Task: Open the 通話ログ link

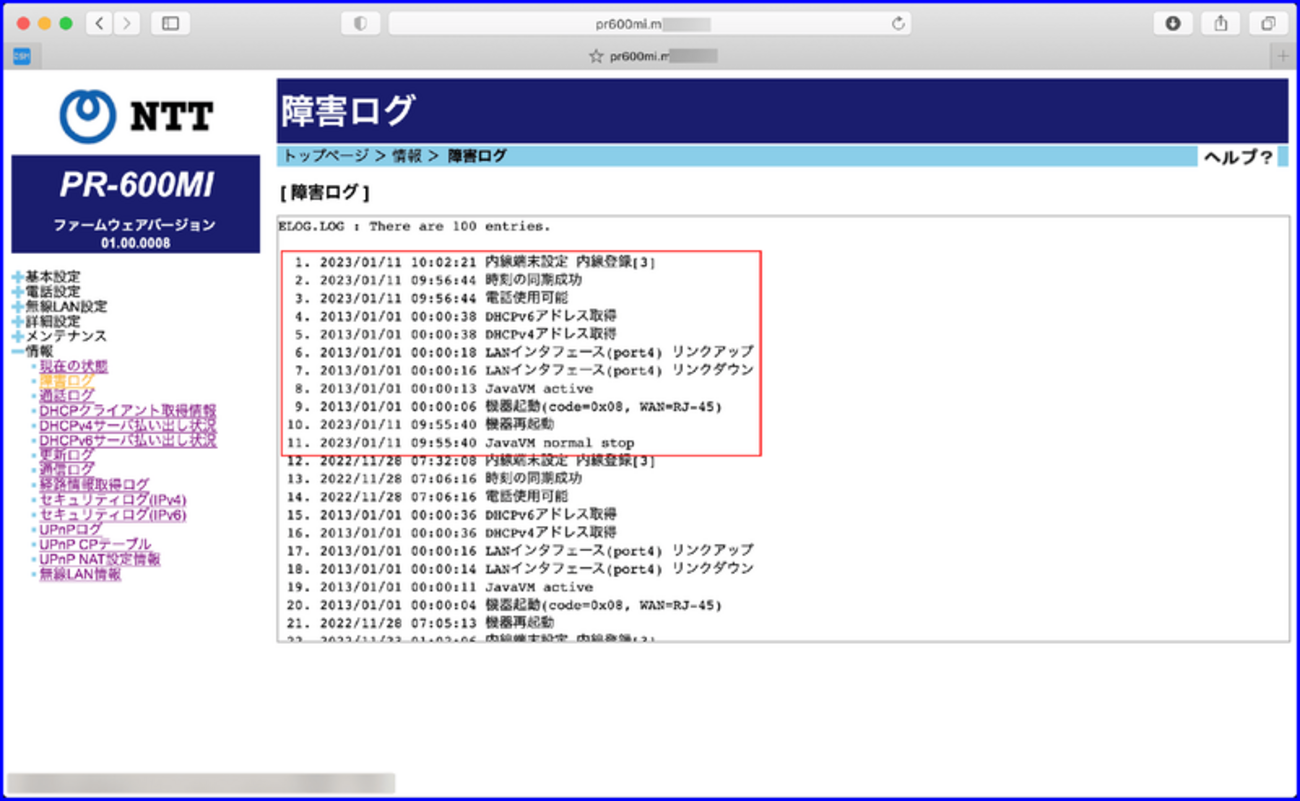Action: [x=67, y=396]
